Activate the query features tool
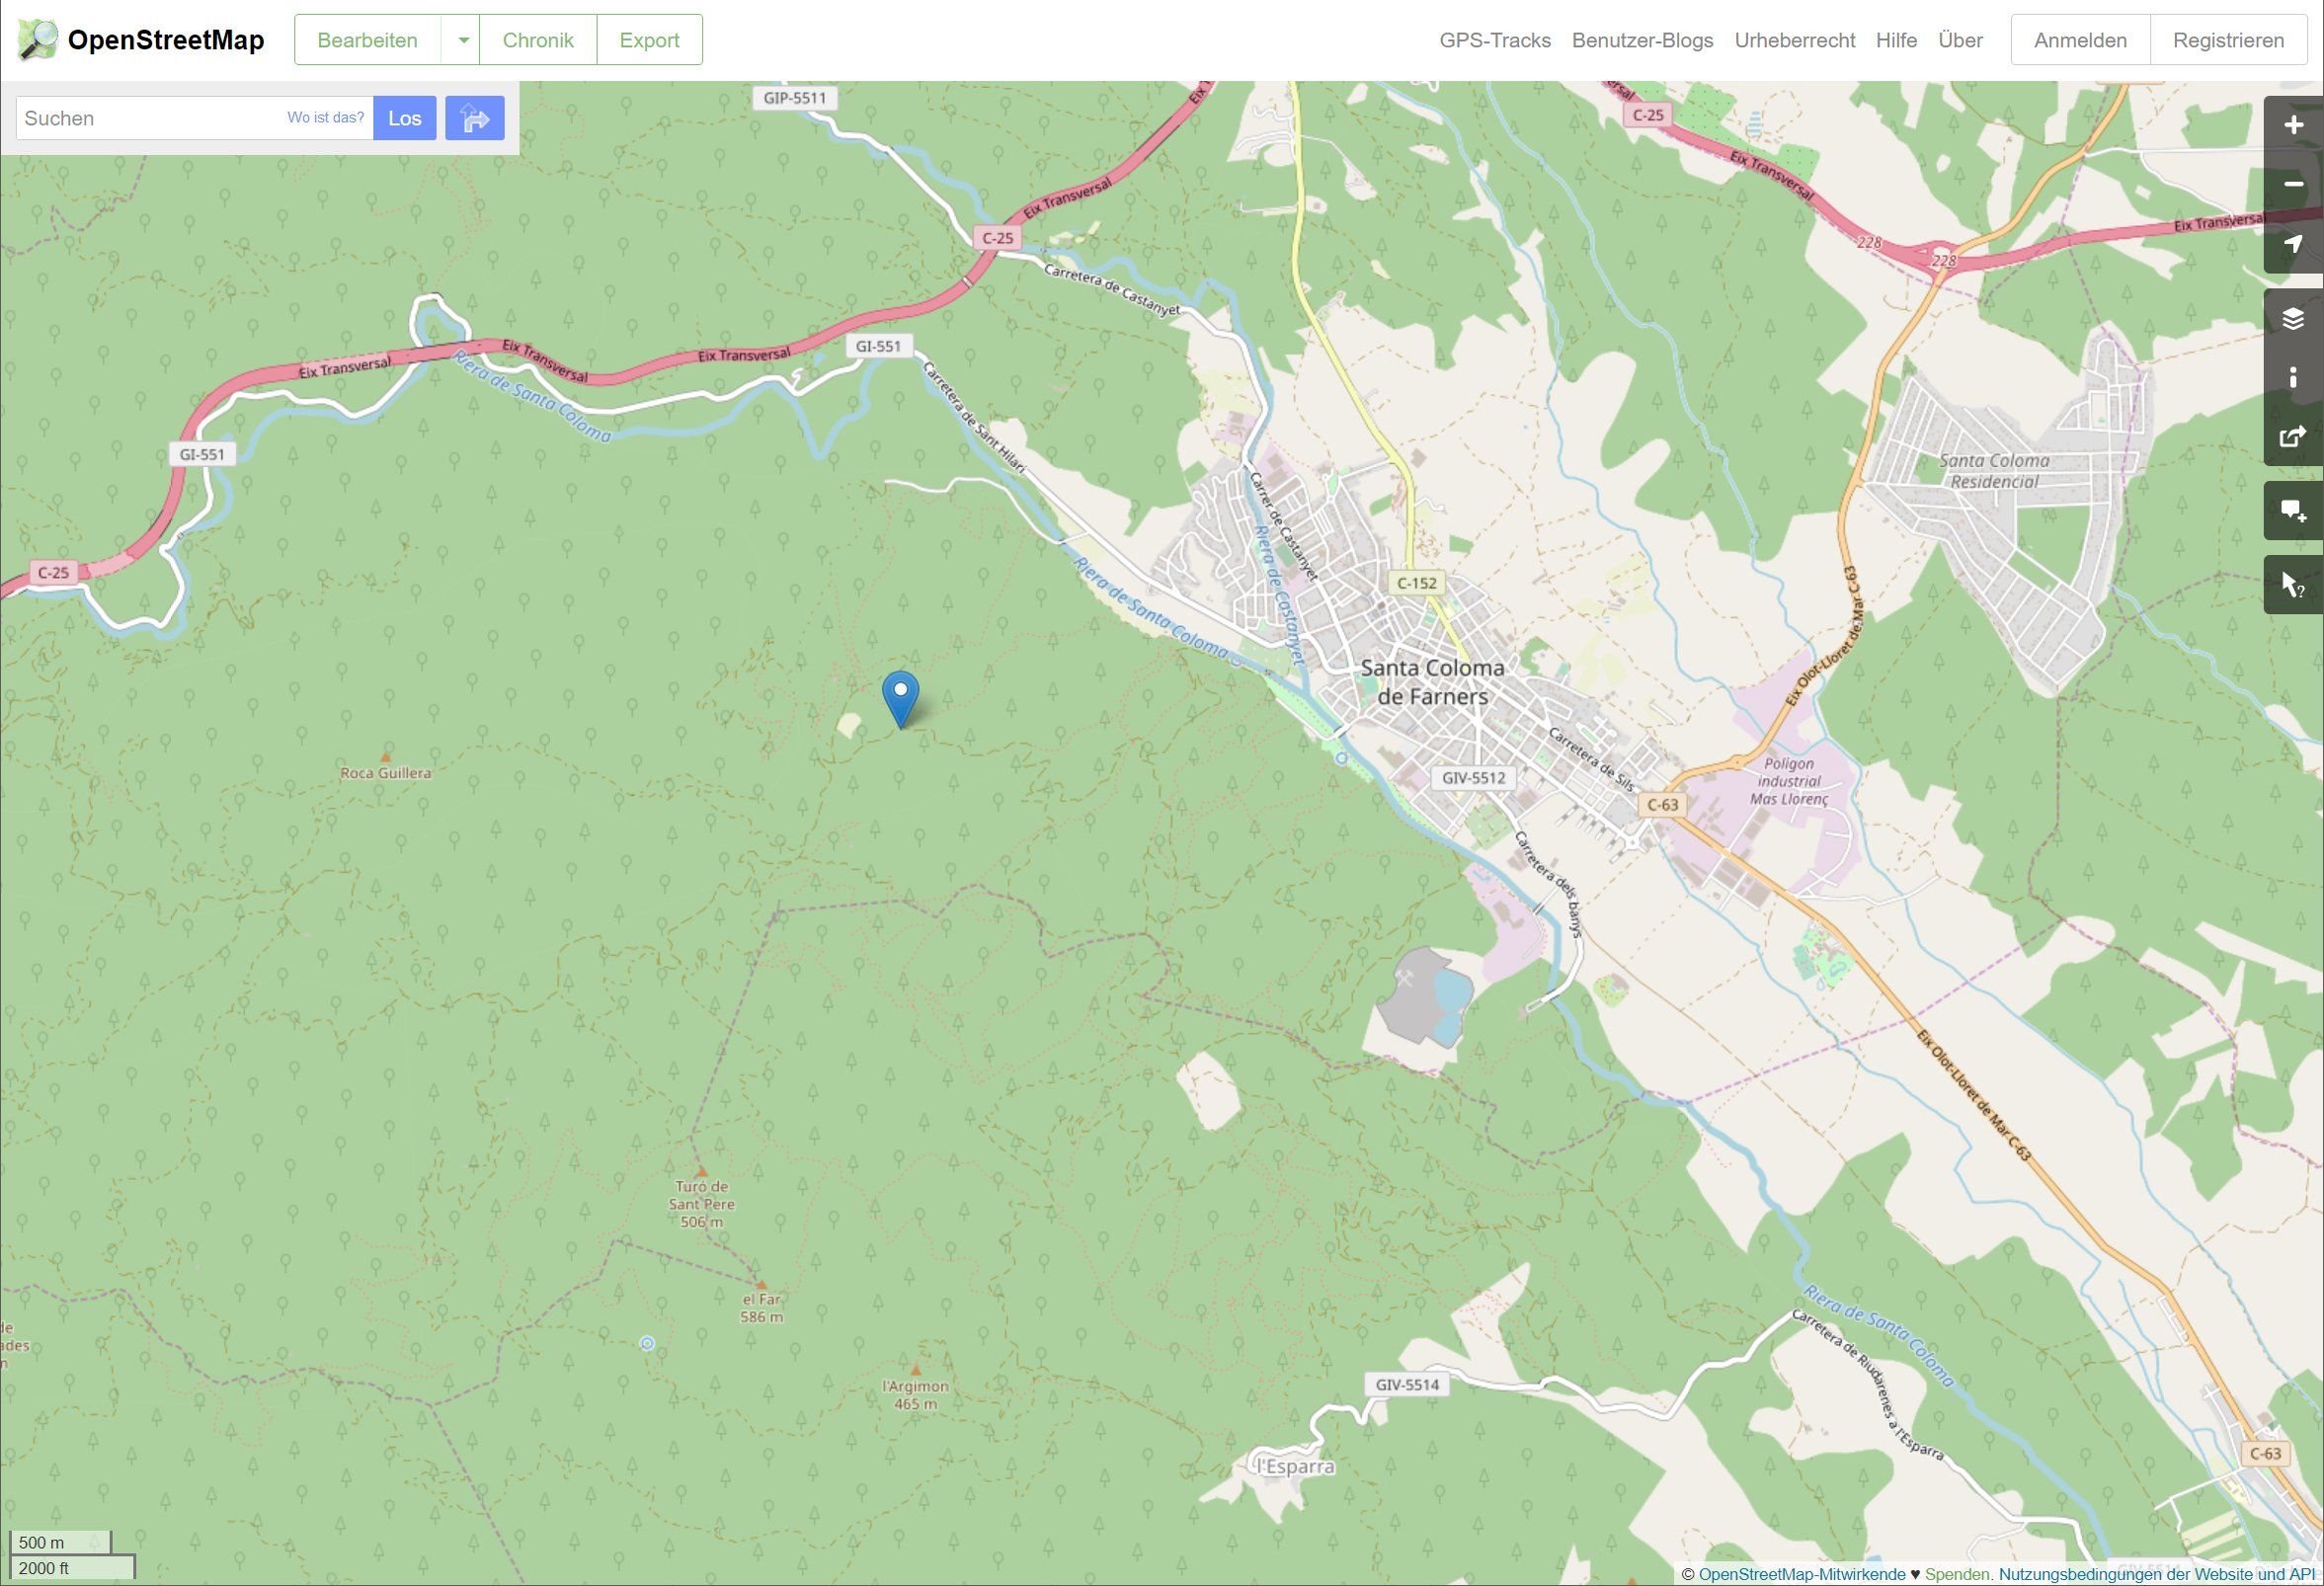Screen dimensions: 2324x1586 coord(2293,585)
